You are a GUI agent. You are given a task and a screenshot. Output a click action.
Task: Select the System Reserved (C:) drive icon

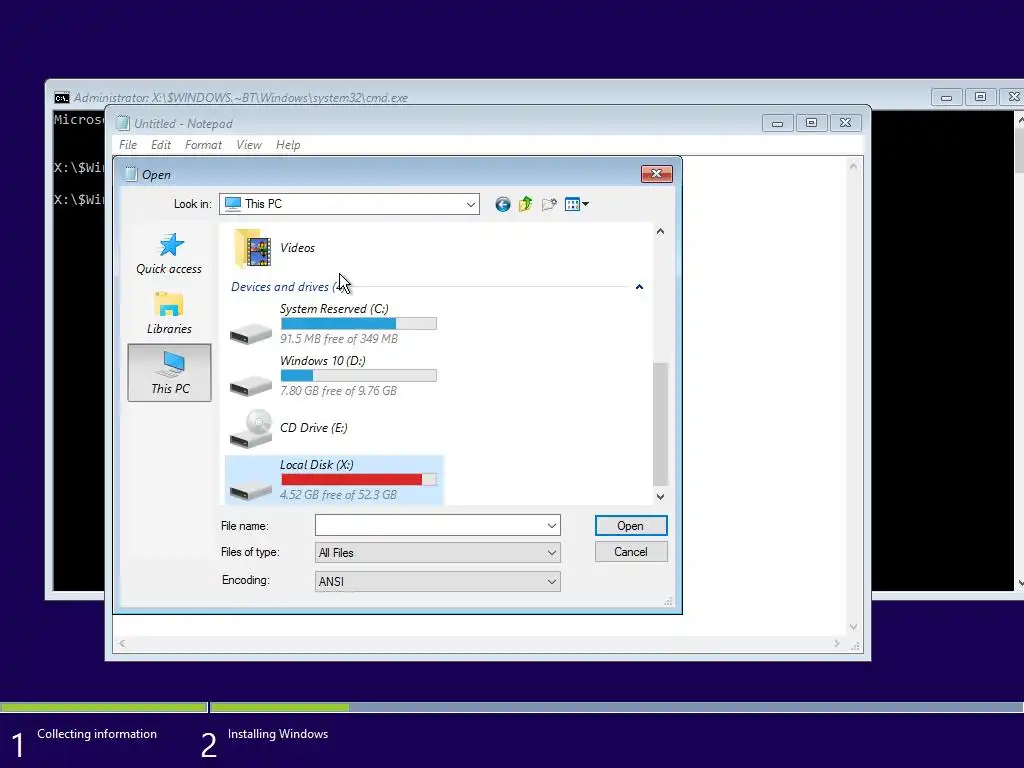[x=251, y=334]
